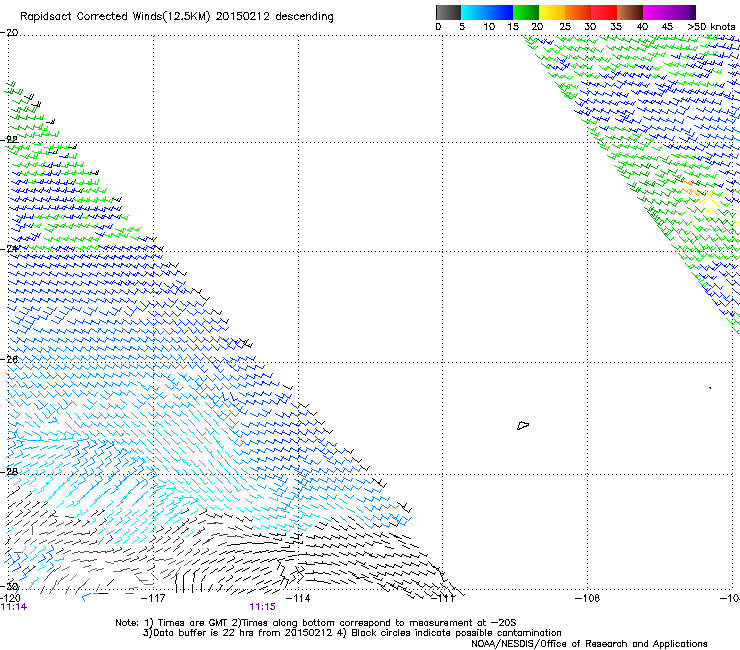Viewport: 740px width, 650px height.
Task: Click the purple '11:14' time label
Action: coord(14,607)
